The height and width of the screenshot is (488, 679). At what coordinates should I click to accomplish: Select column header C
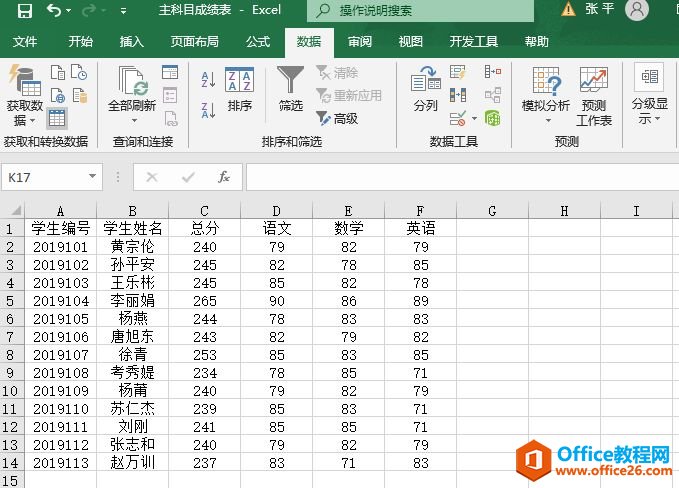pos(204,211)
